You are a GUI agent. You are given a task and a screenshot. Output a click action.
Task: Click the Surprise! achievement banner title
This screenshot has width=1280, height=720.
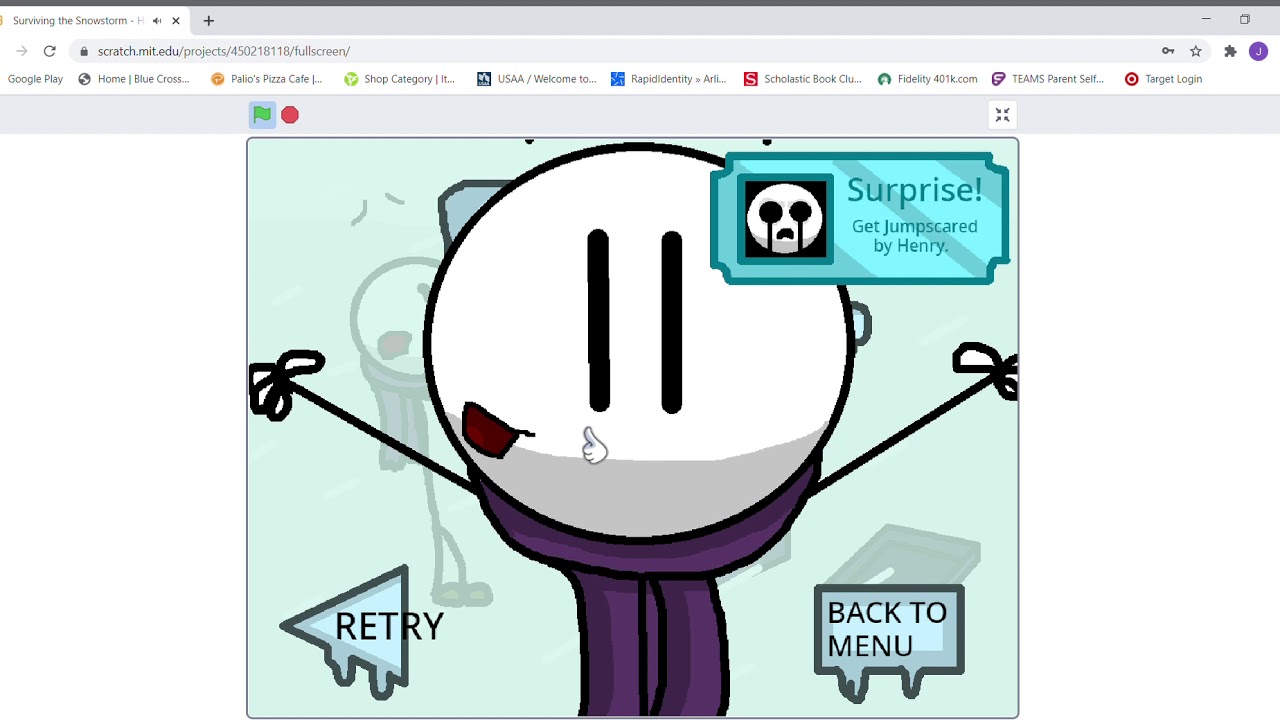coord(914,190)
